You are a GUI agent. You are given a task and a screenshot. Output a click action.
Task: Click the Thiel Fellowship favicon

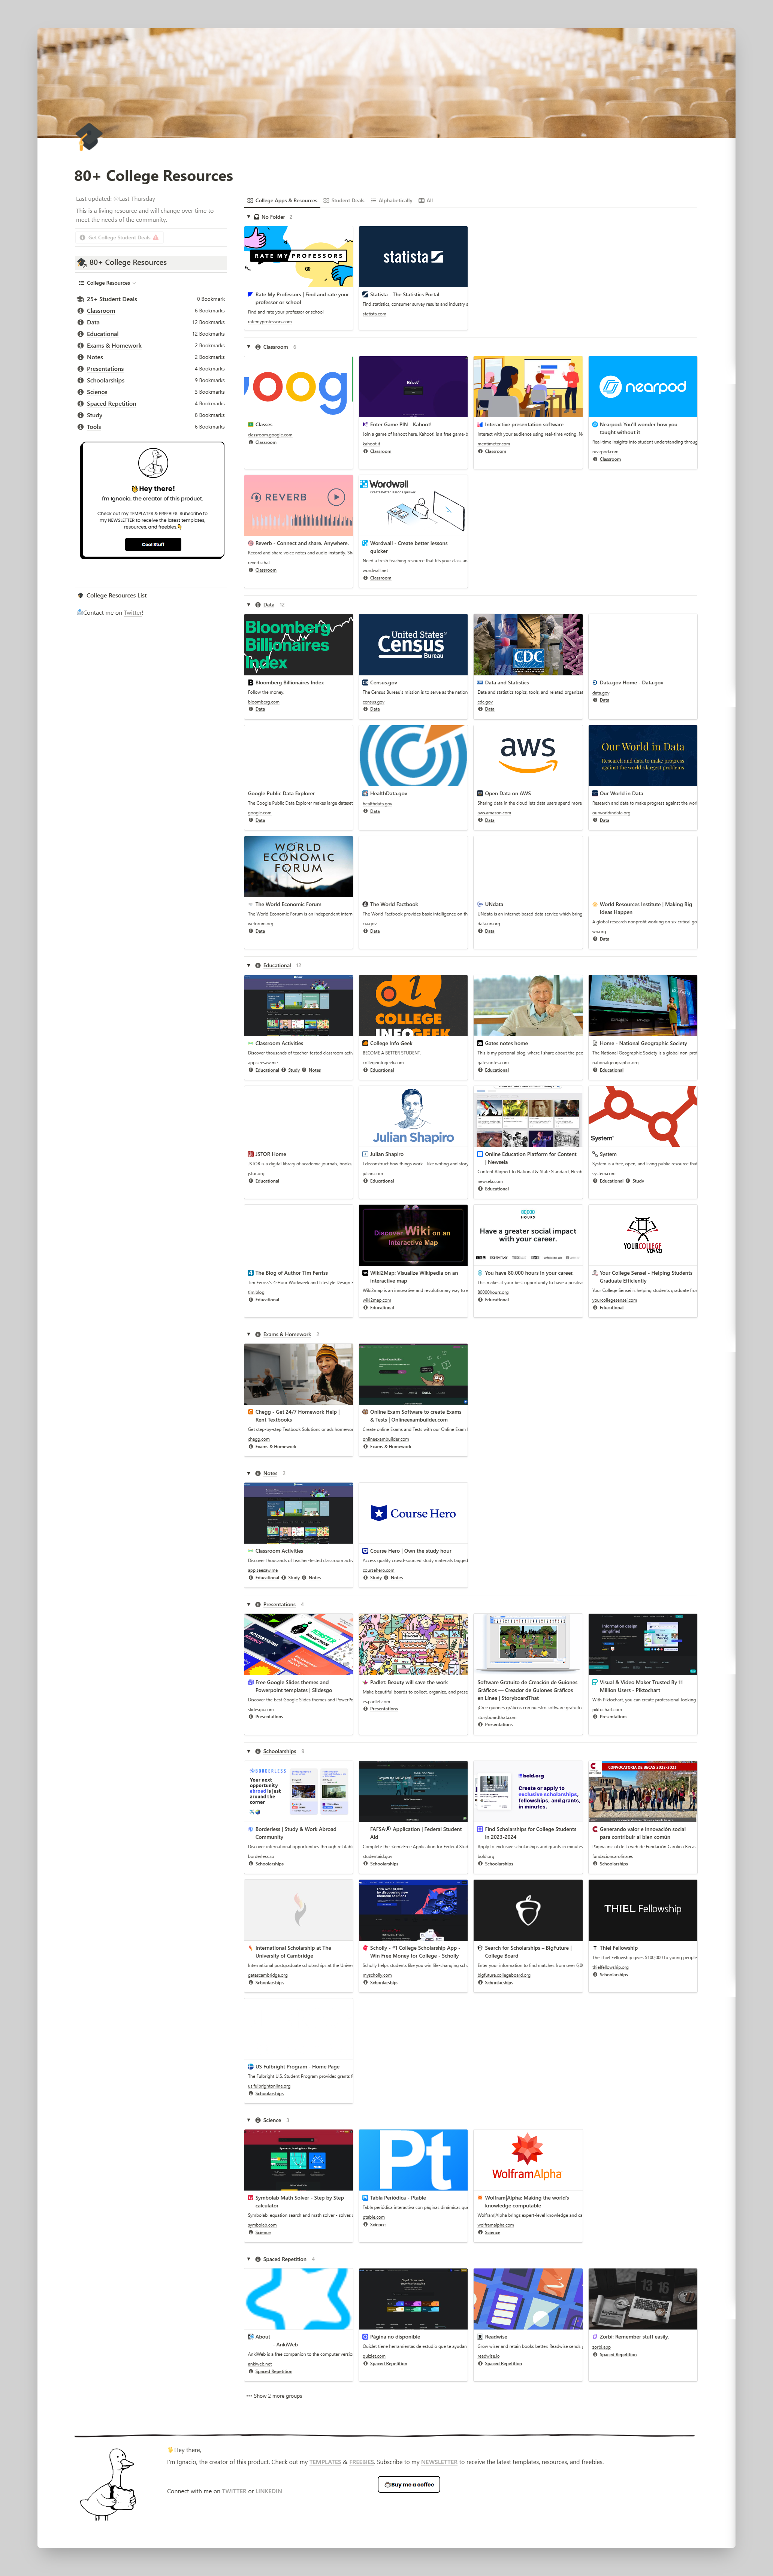pos(595,1948)
